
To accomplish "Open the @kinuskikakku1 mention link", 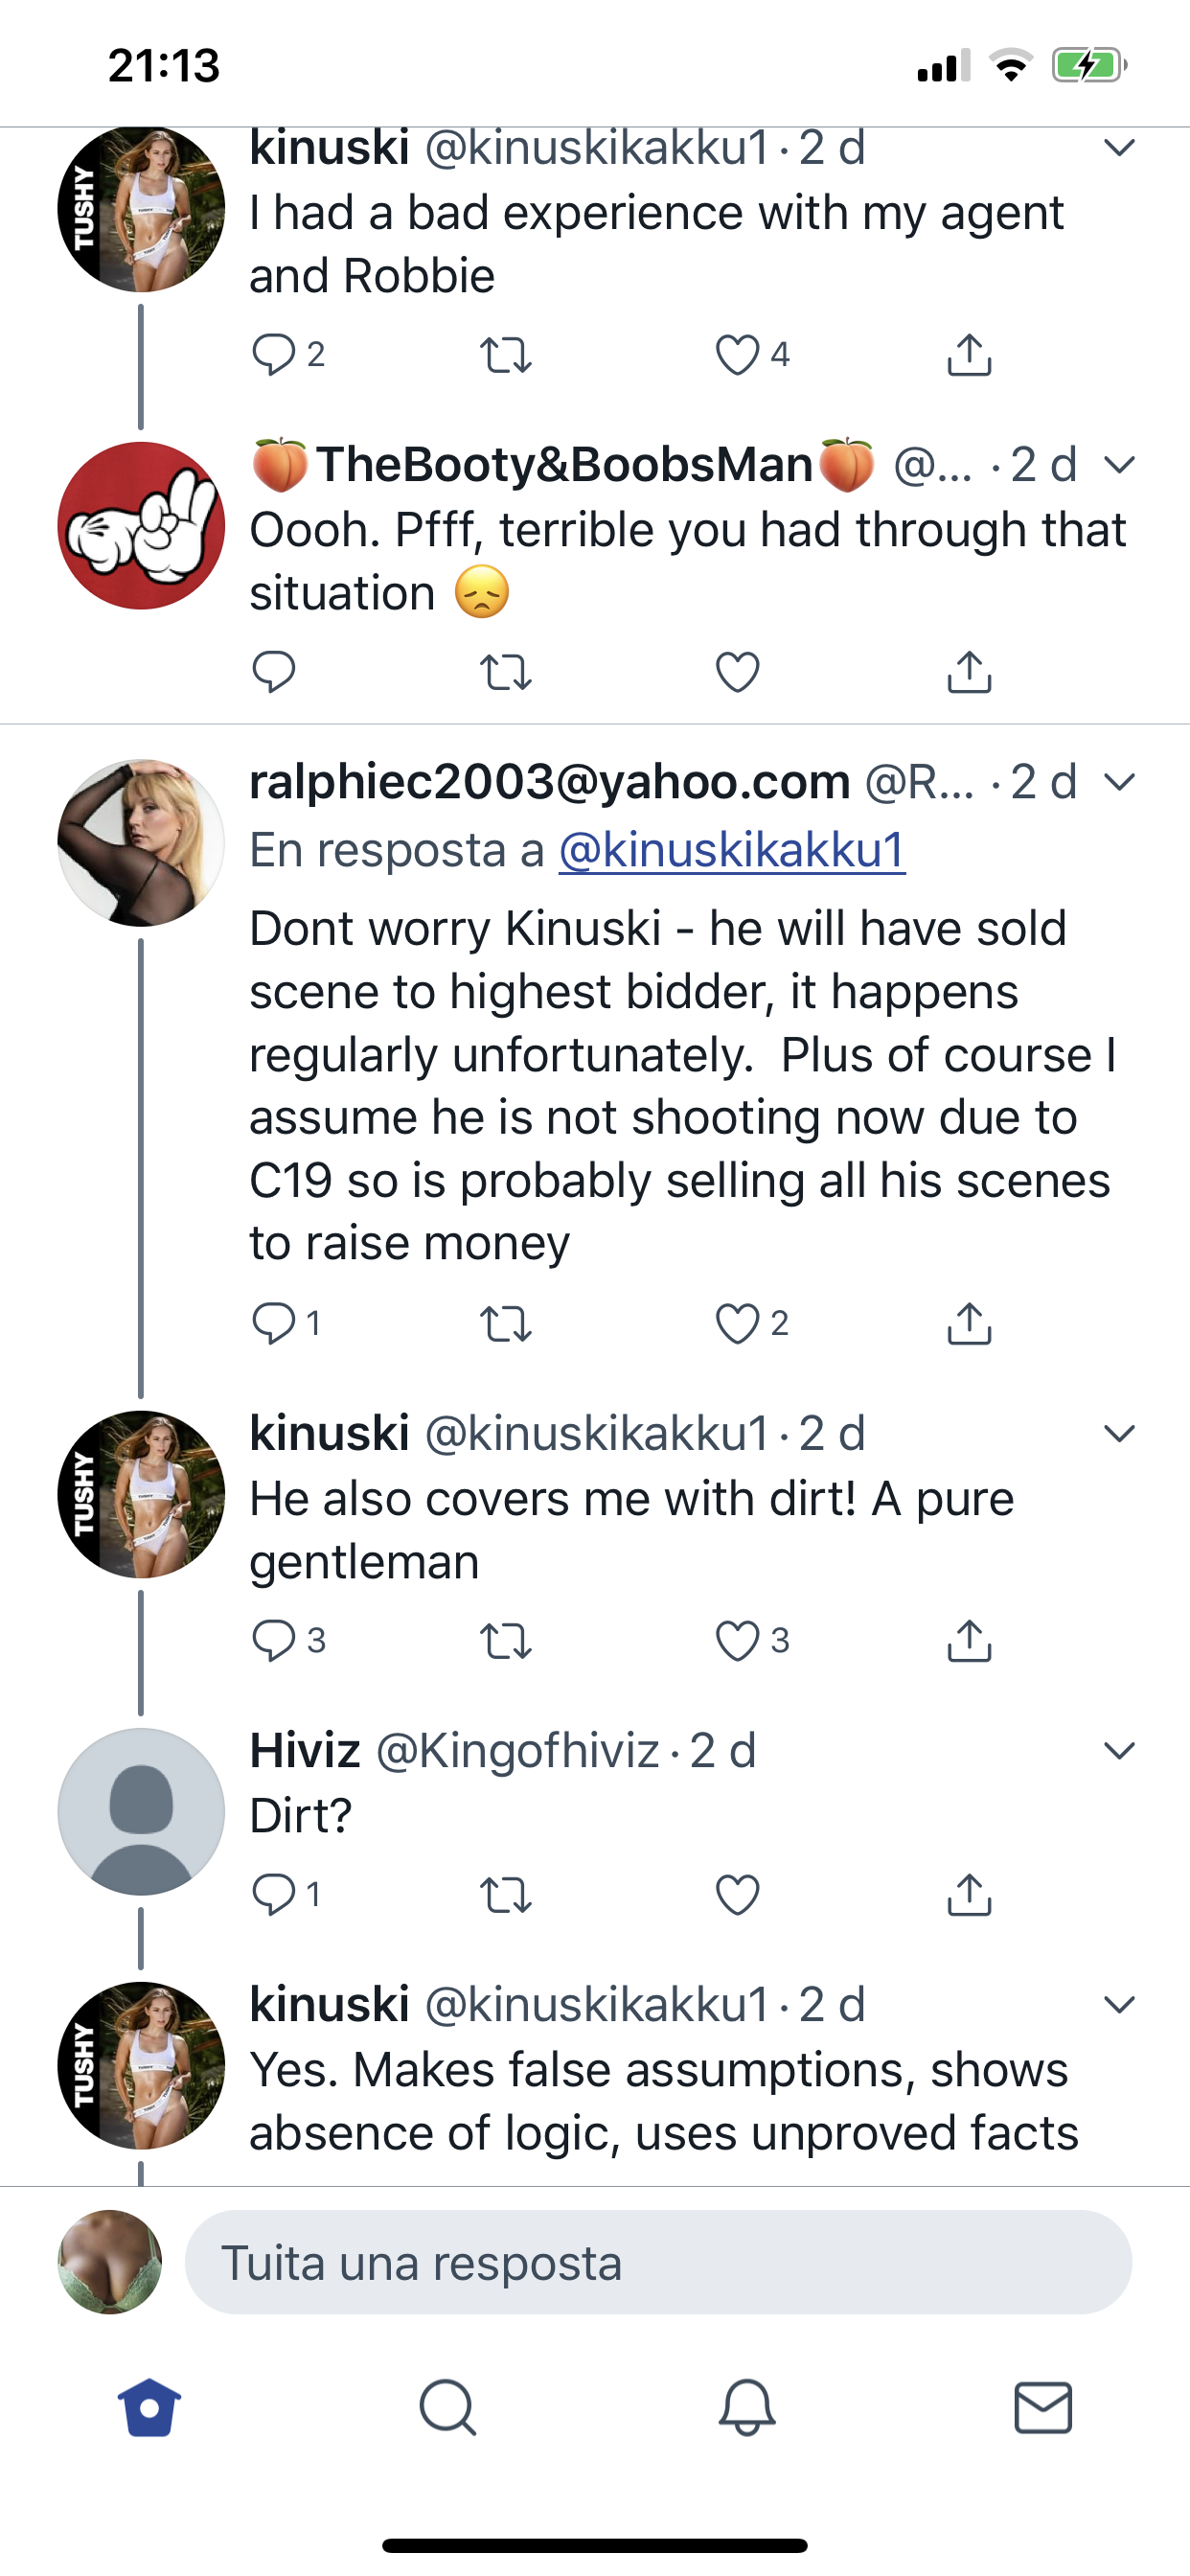I will [x=732, y=851].
